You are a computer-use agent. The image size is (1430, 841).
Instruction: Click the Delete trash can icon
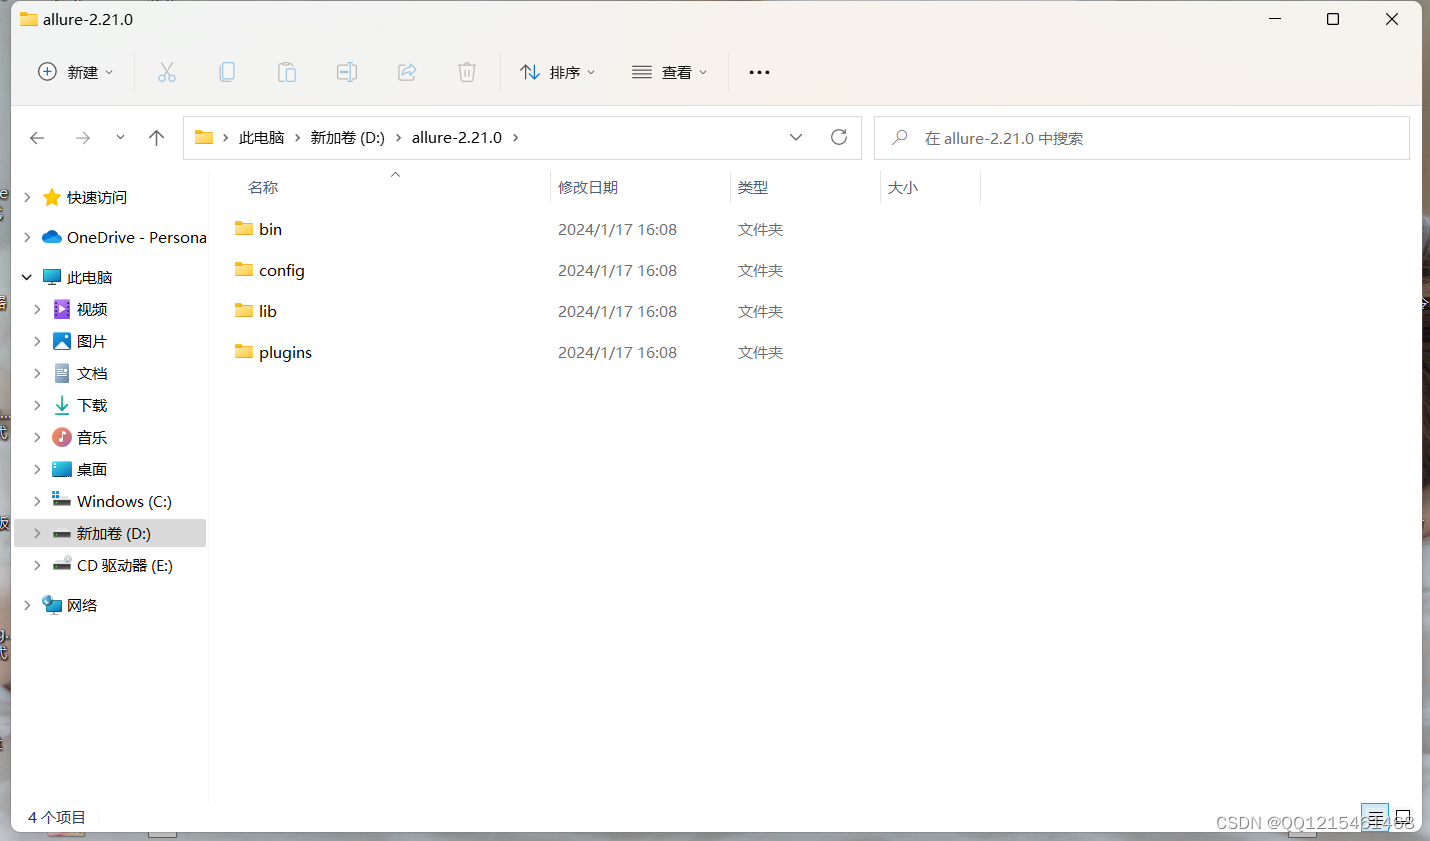(467, 72)
